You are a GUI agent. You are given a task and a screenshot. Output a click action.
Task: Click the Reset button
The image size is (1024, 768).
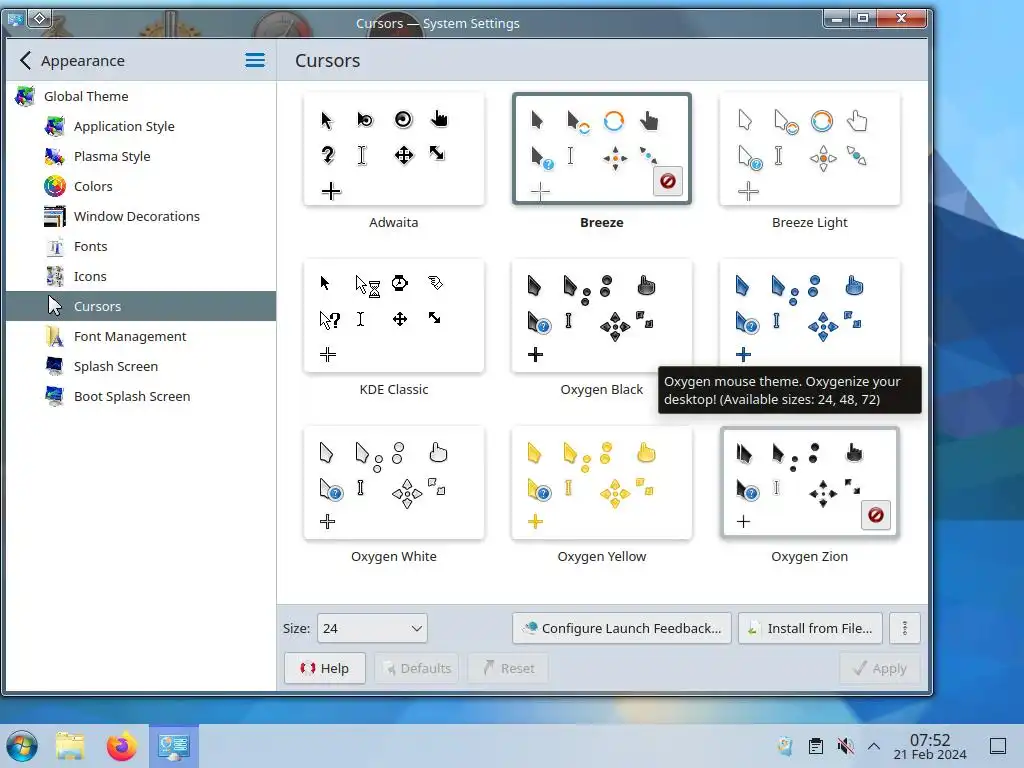click(508, 668)
